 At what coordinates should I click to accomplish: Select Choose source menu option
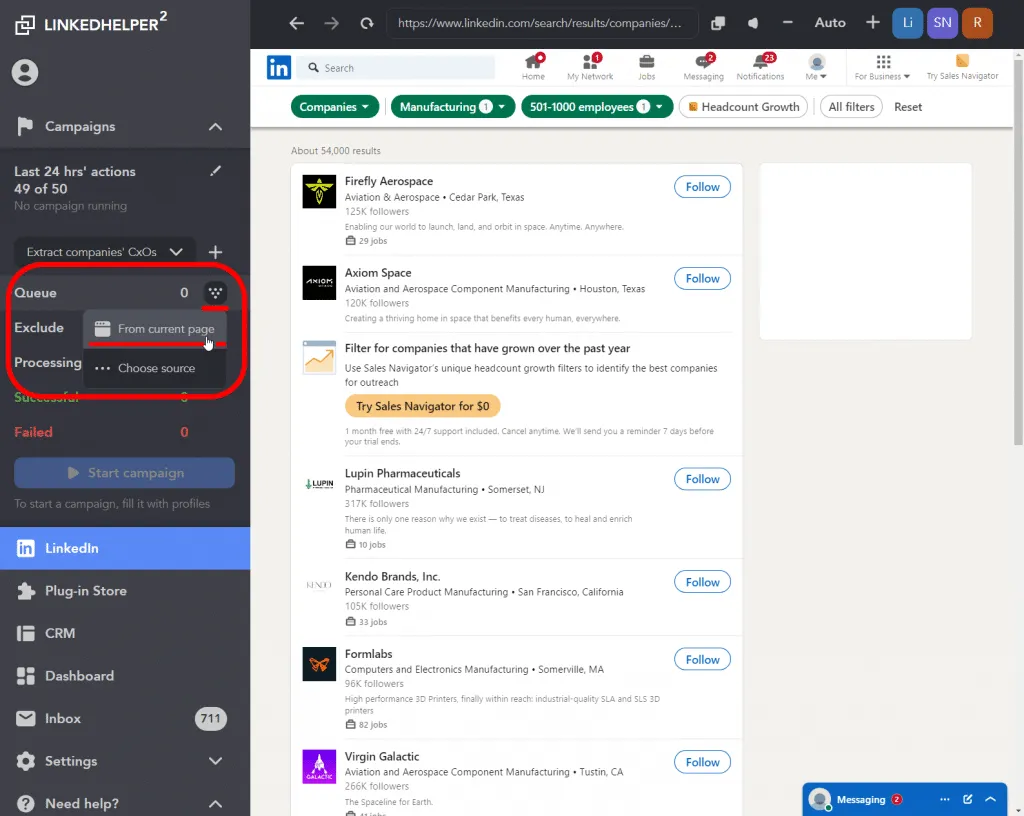155,368
